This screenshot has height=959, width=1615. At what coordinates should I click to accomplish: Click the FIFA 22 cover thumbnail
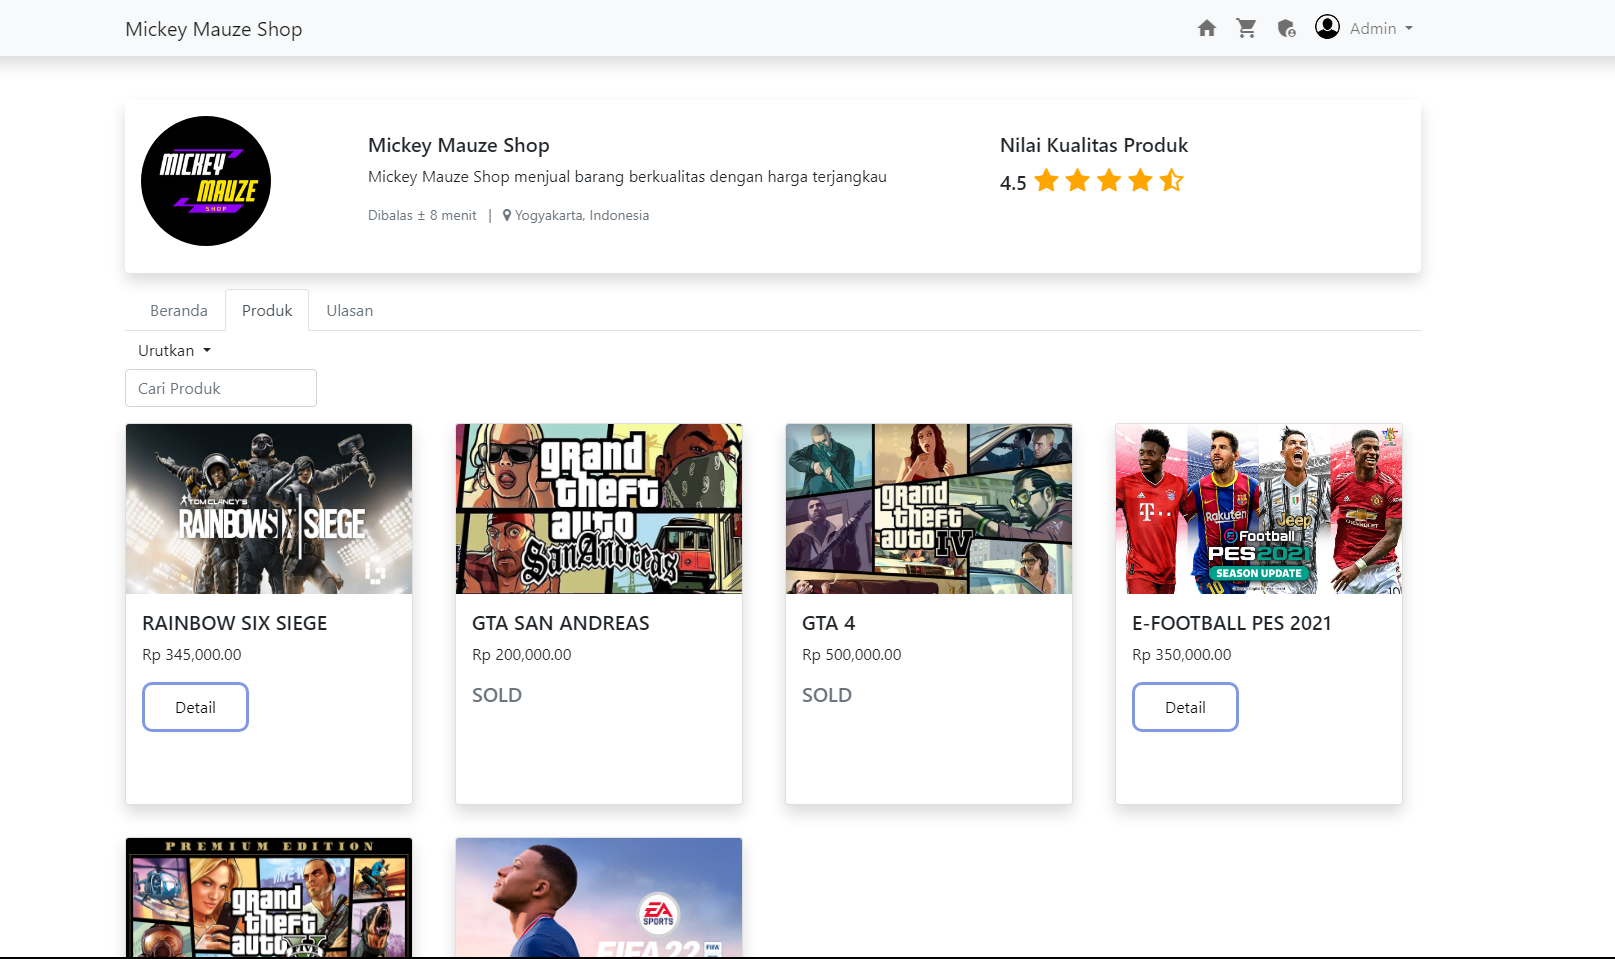pos(599,898)
